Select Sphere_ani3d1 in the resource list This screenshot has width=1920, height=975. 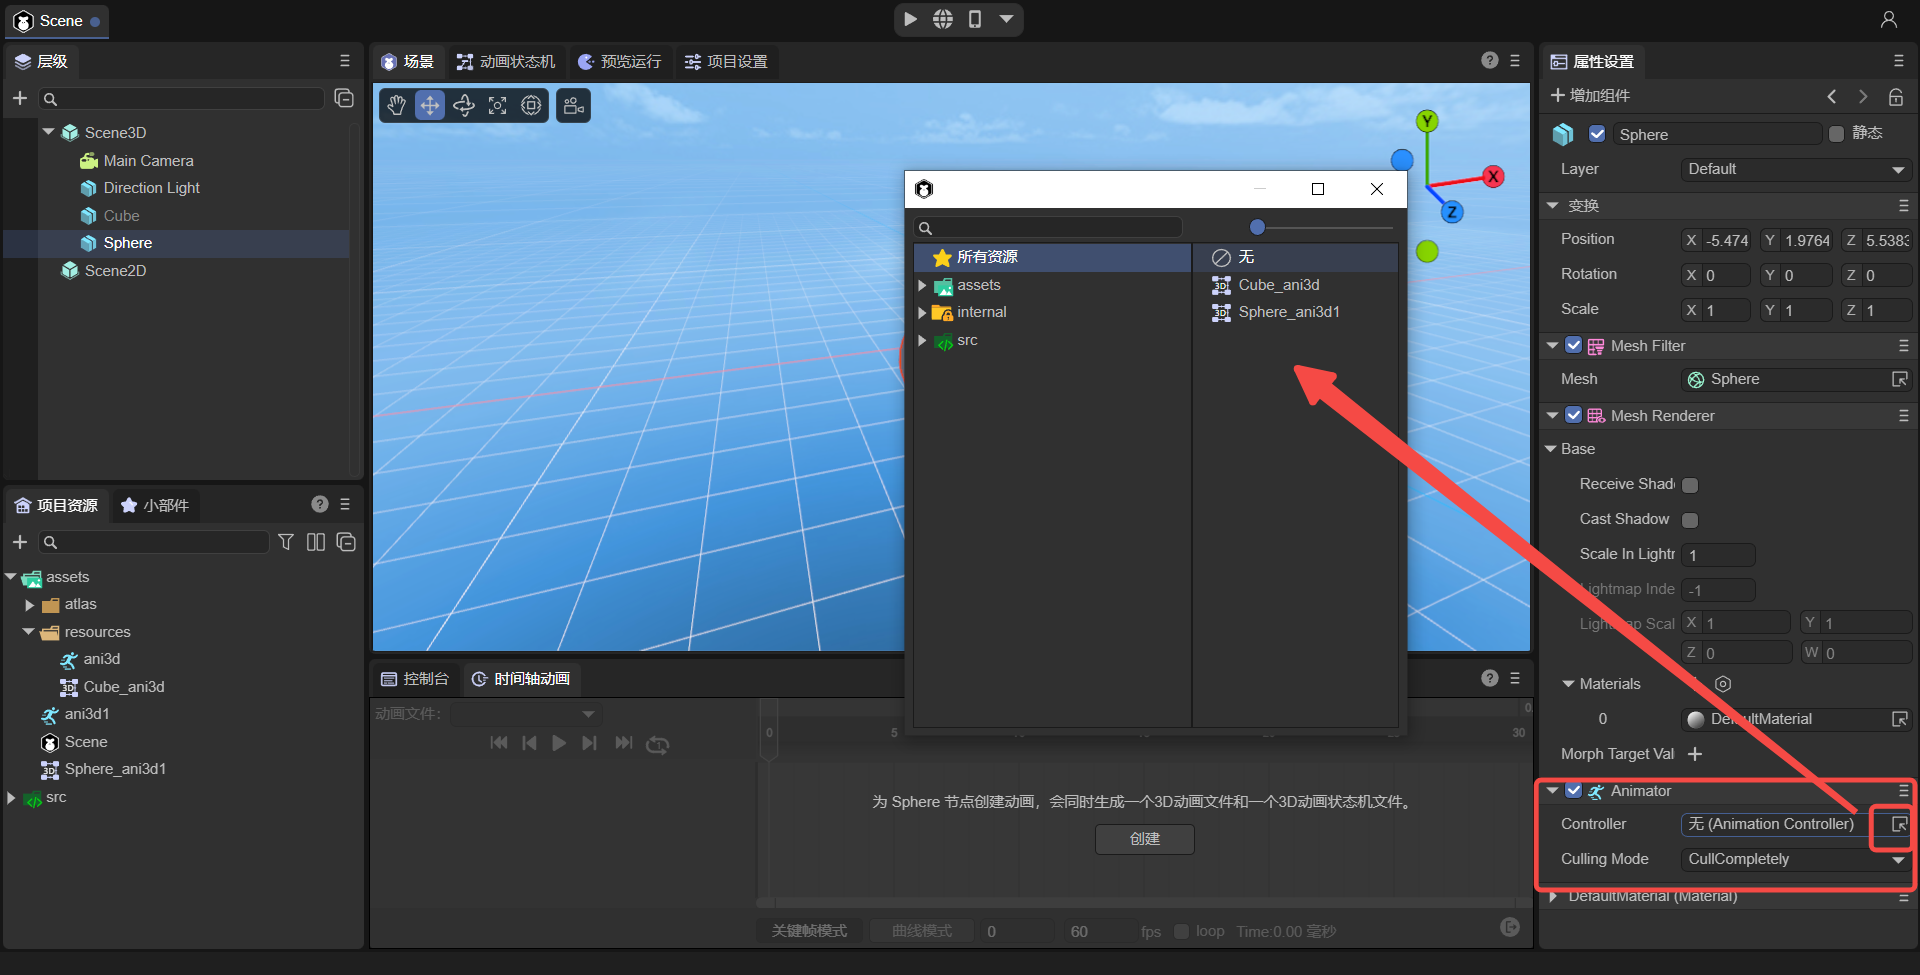[1288, 312]
